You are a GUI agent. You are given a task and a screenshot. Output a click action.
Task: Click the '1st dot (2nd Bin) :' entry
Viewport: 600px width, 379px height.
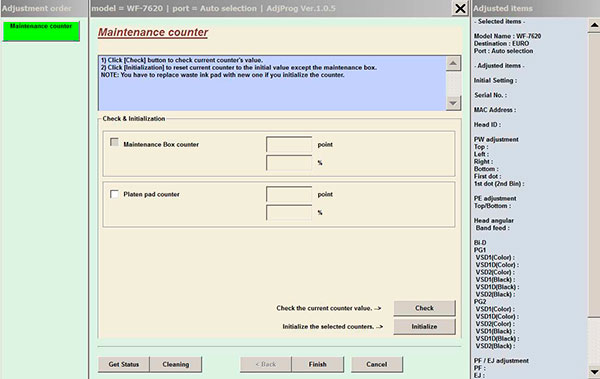point(499,184)
